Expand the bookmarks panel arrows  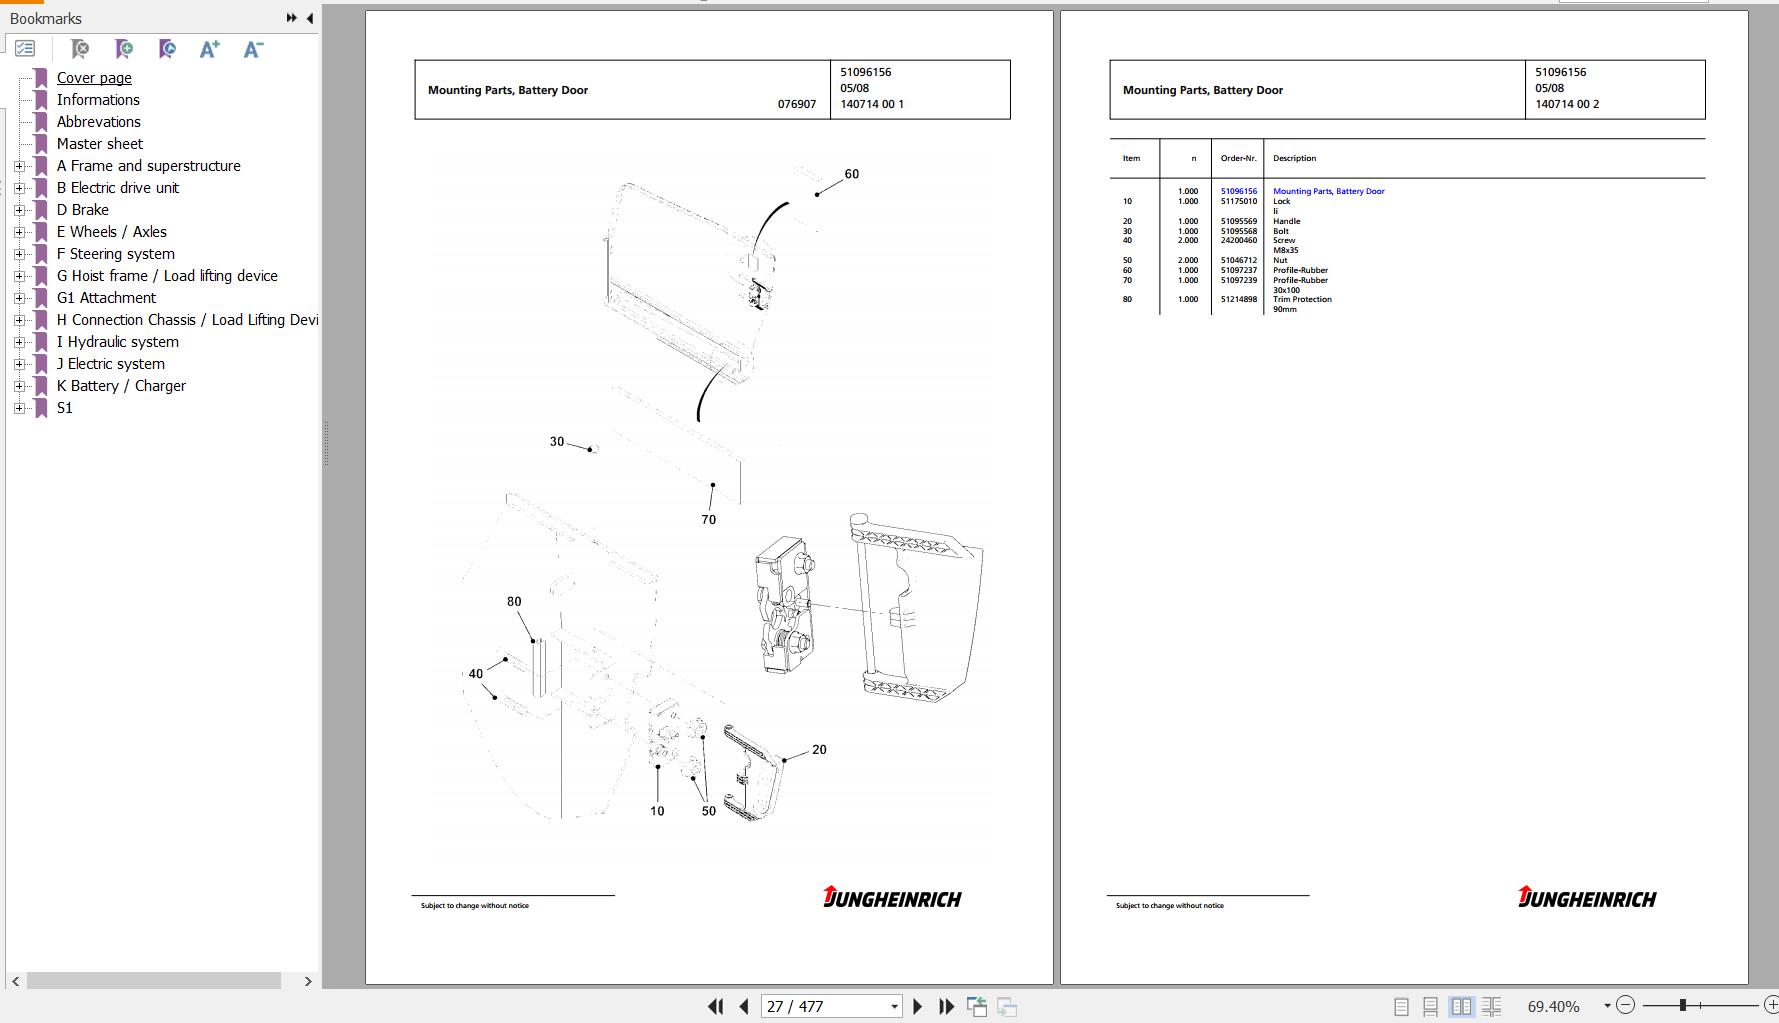291,18
